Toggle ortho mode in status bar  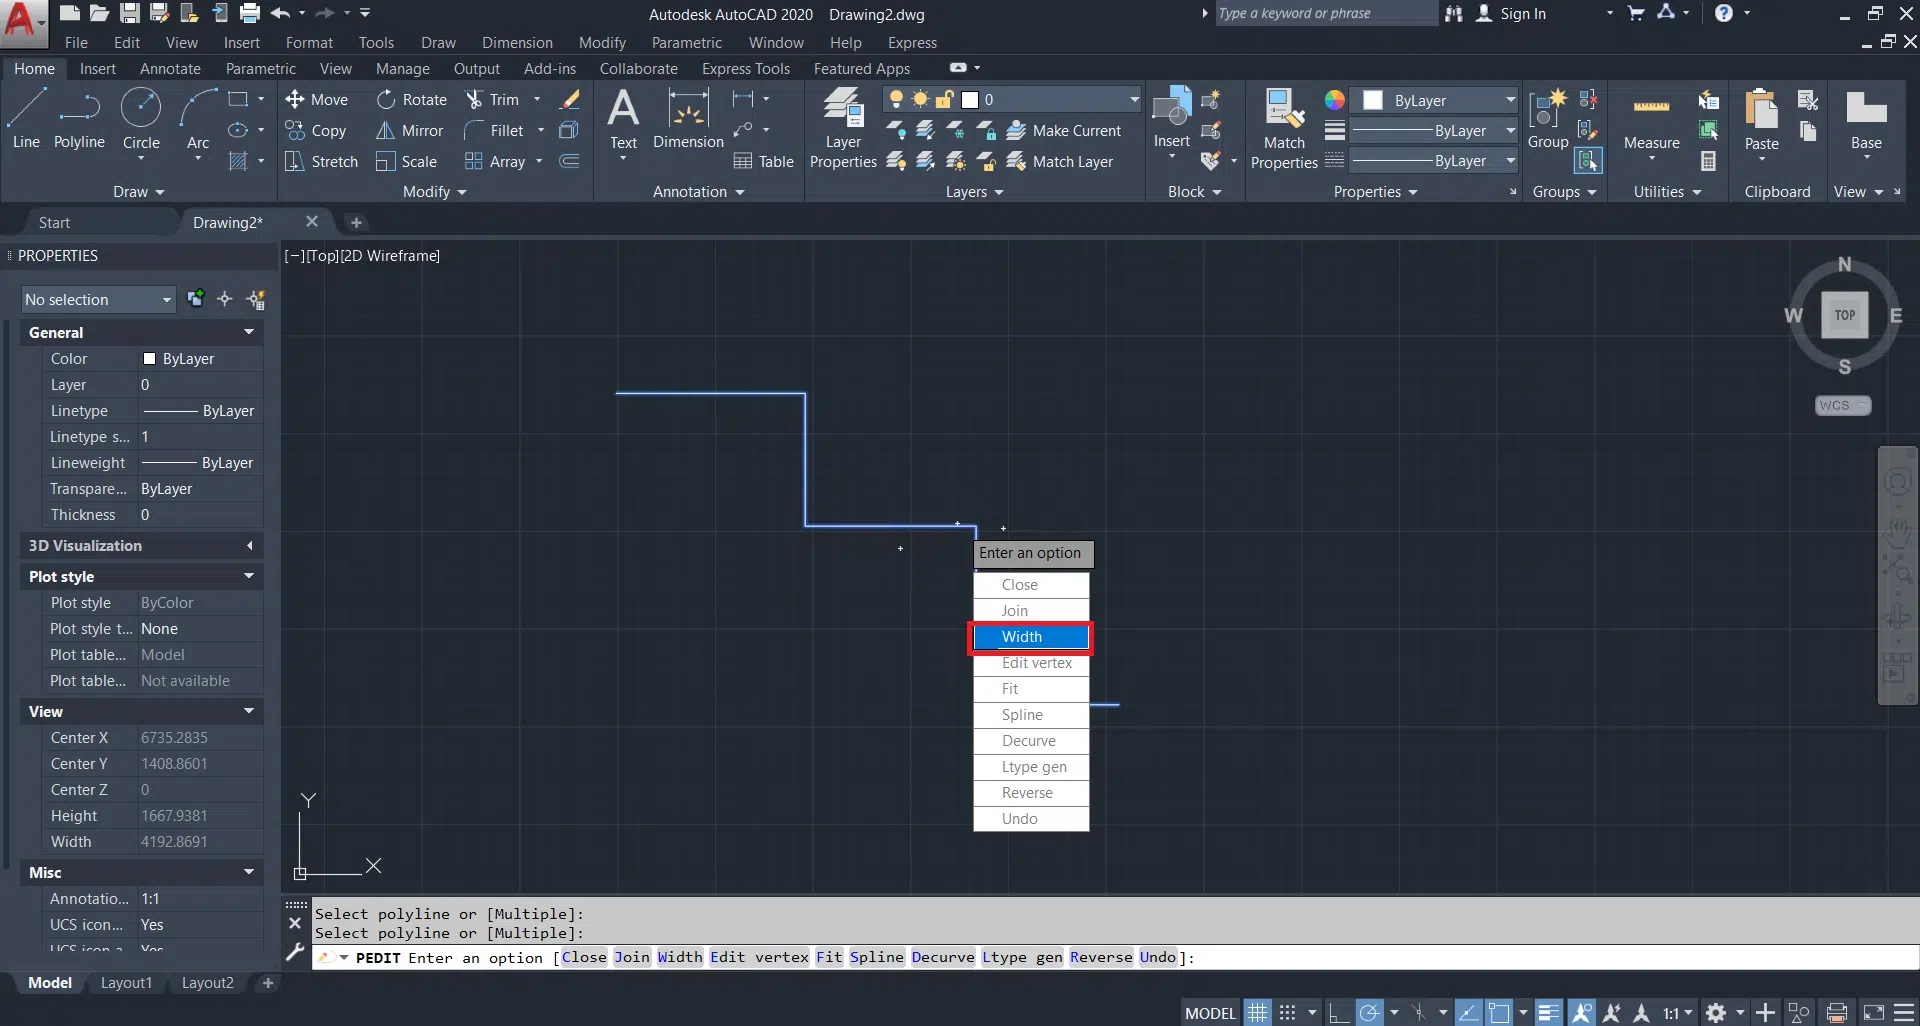coord(1339,1013)
